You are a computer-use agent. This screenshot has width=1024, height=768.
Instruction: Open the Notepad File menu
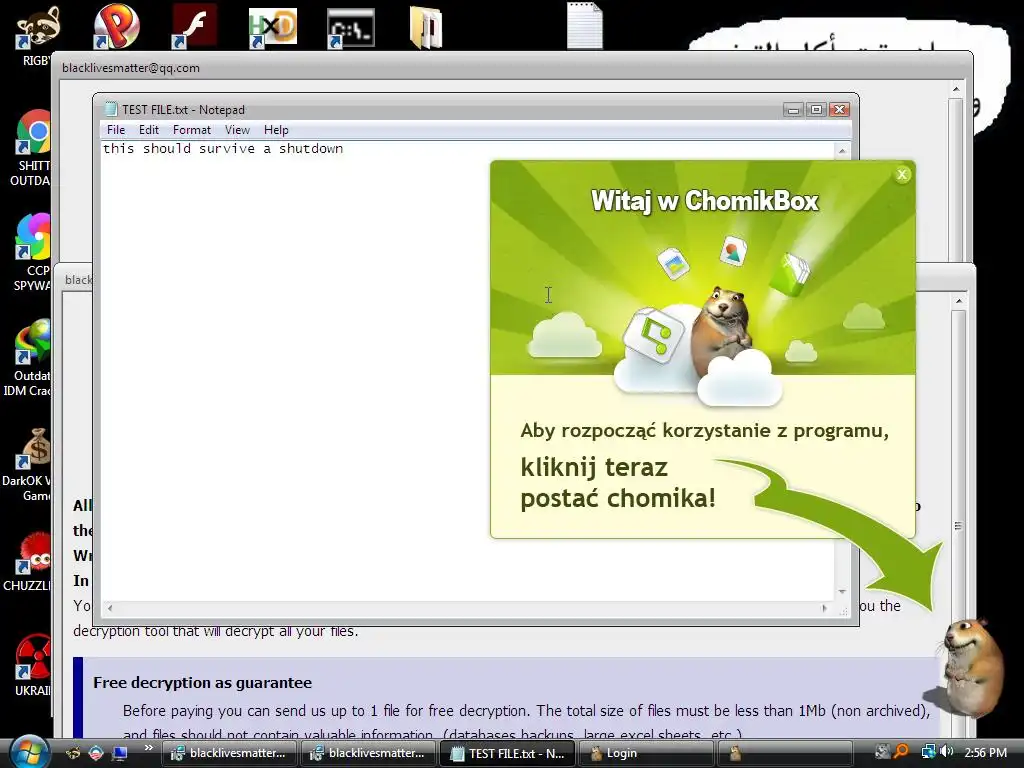(x=116, y=130)
